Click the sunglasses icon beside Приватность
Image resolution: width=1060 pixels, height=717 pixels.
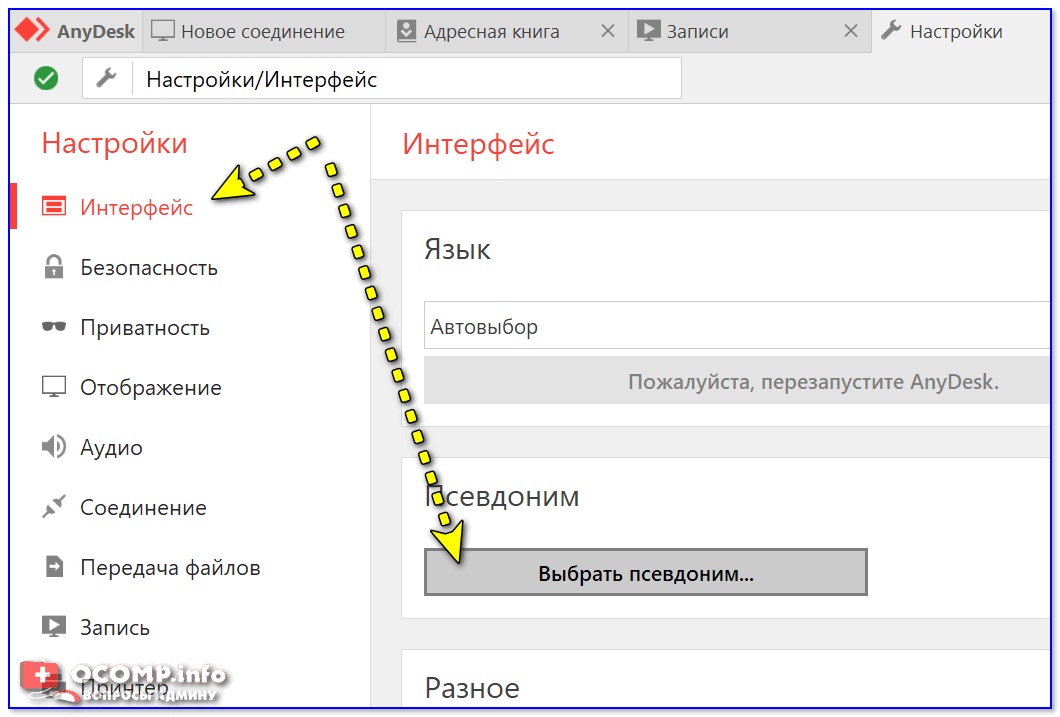point(54,327)
